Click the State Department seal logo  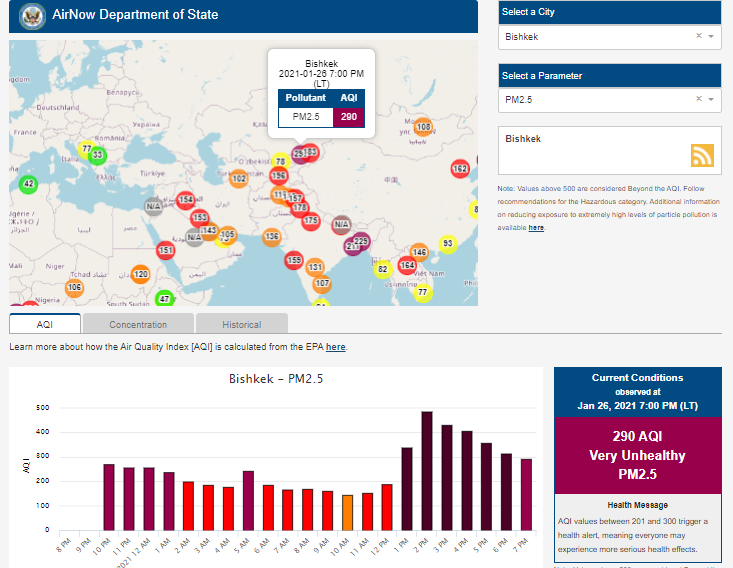pos(32,17)
